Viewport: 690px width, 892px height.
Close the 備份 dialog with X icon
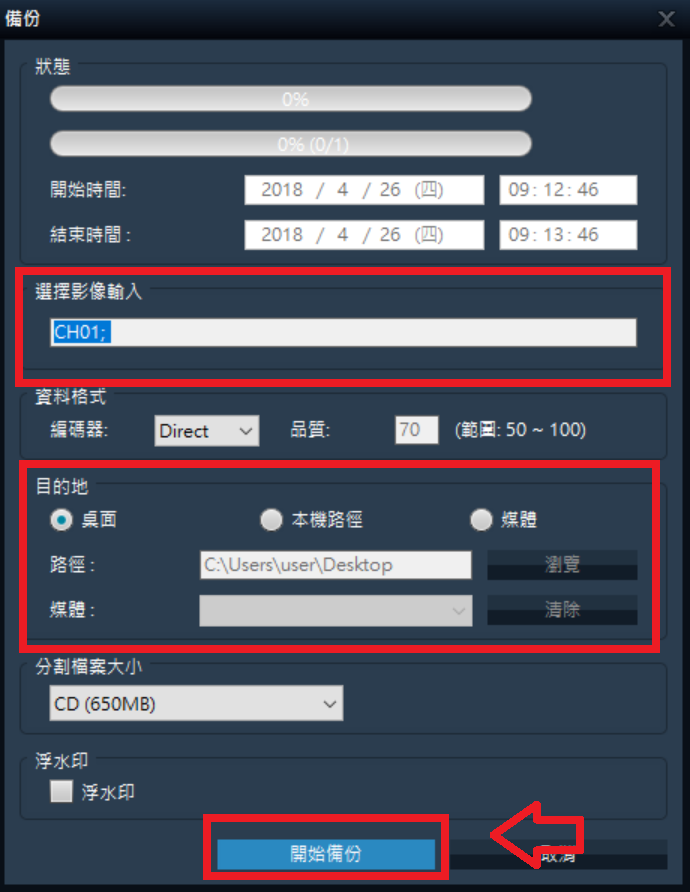666,19
